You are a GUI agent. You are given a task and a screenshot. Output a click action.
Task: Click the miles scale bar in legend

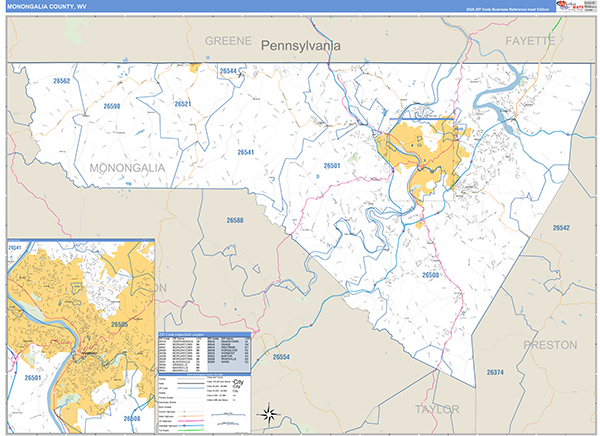pos(228,415)
